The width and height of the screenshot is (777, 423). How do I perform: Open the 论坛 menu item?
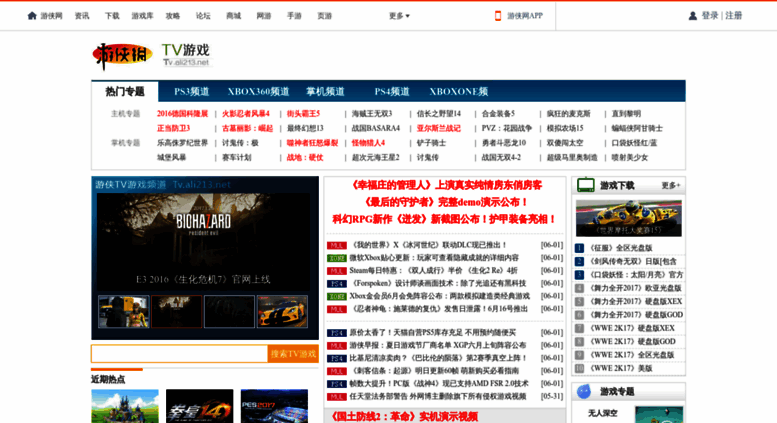coord(203,16)
